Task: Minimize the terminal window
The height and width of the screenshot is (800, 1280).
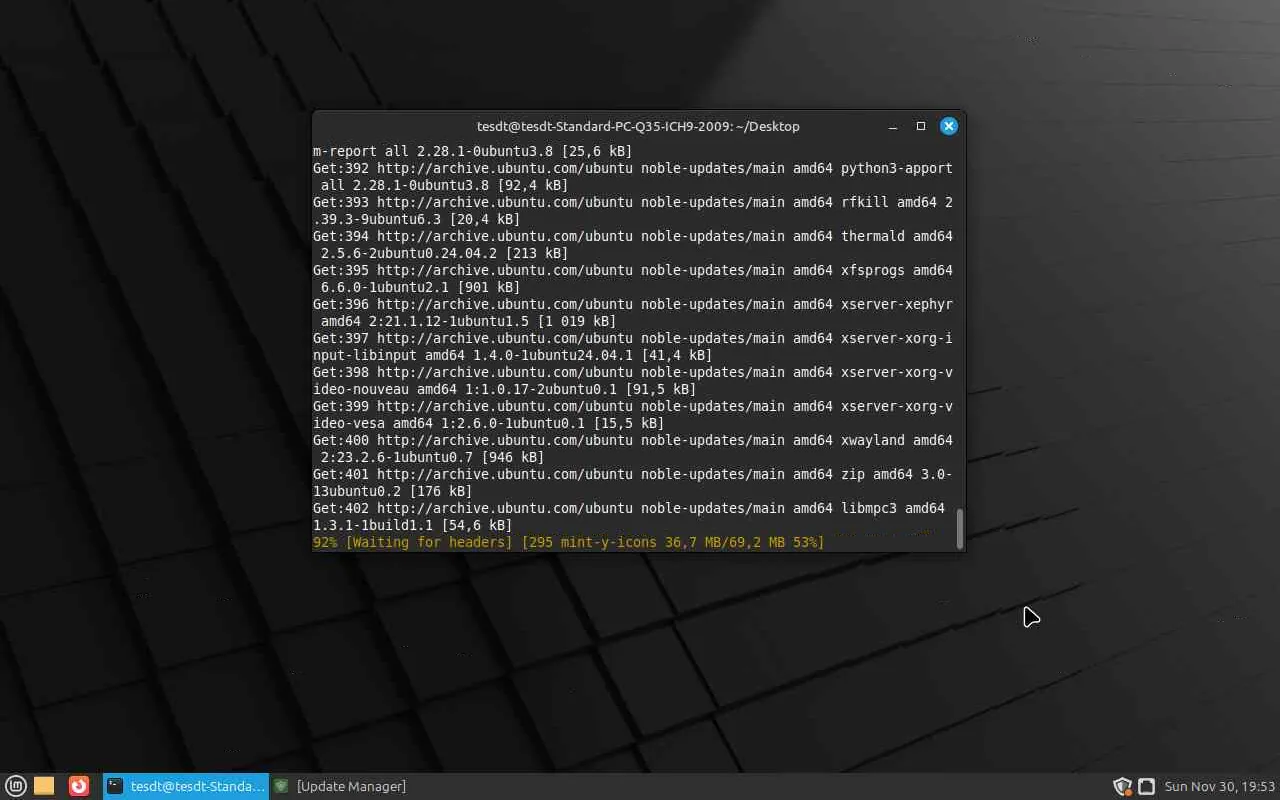Action: (x=893, y=126)
